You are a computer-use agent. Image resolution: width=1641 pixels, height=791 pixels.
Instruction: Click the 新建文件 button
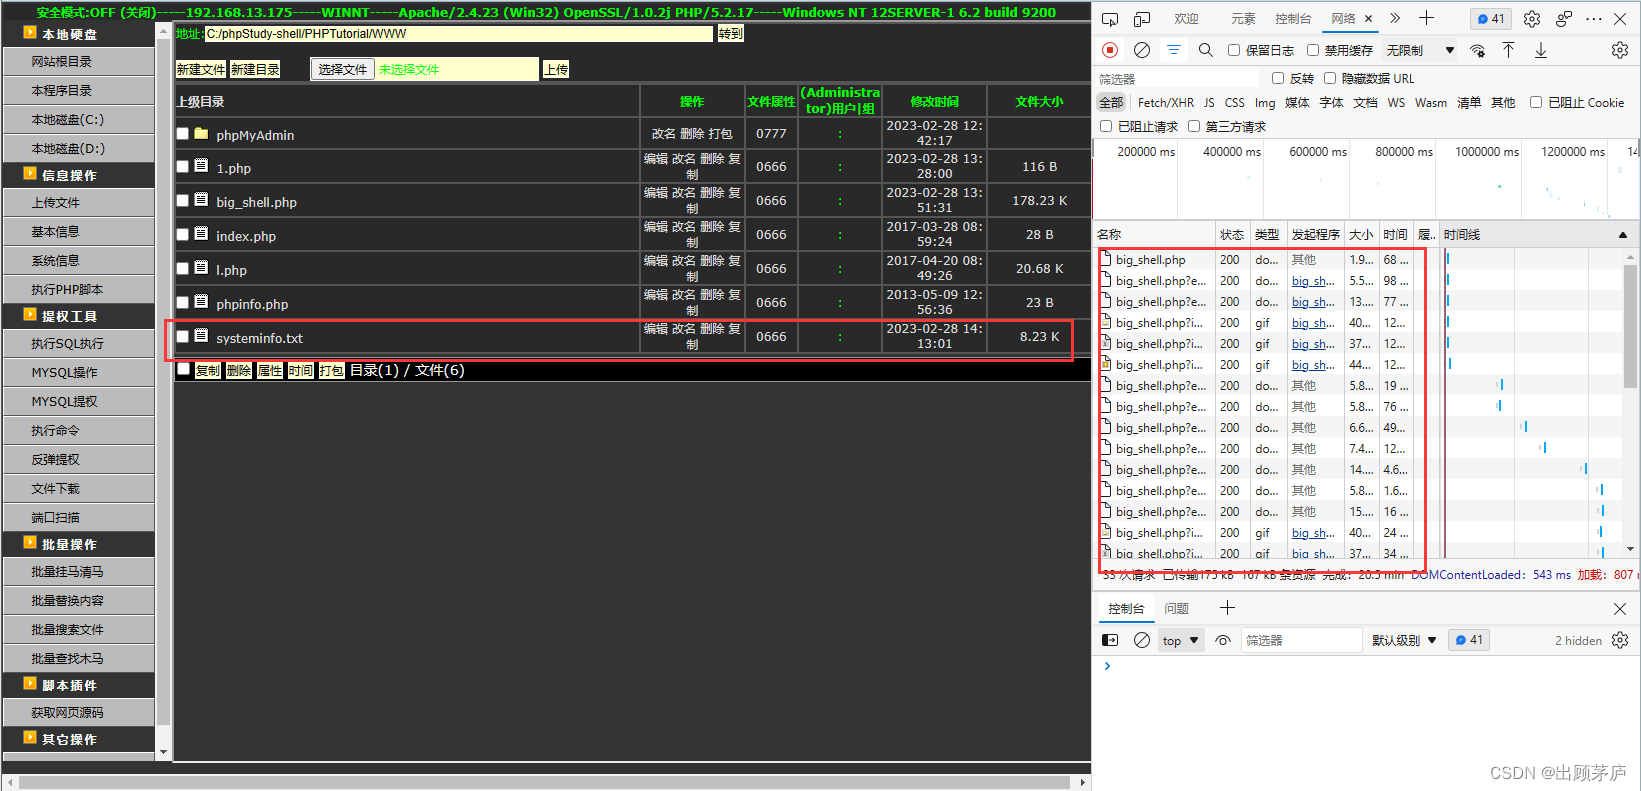[x=201, y=69]
